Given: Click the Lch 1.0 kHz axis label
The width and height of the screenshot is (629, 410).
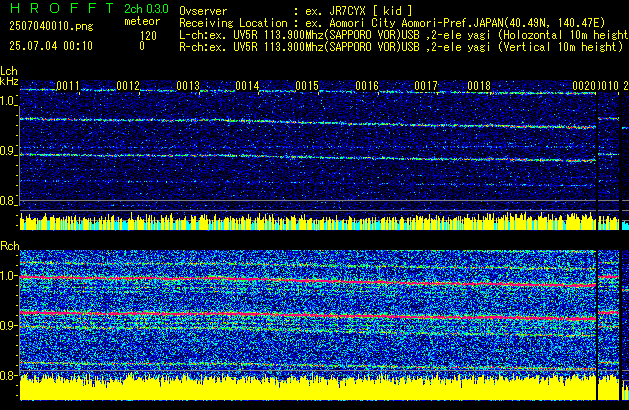Looking at the screenshot, I should click(8, 101).
